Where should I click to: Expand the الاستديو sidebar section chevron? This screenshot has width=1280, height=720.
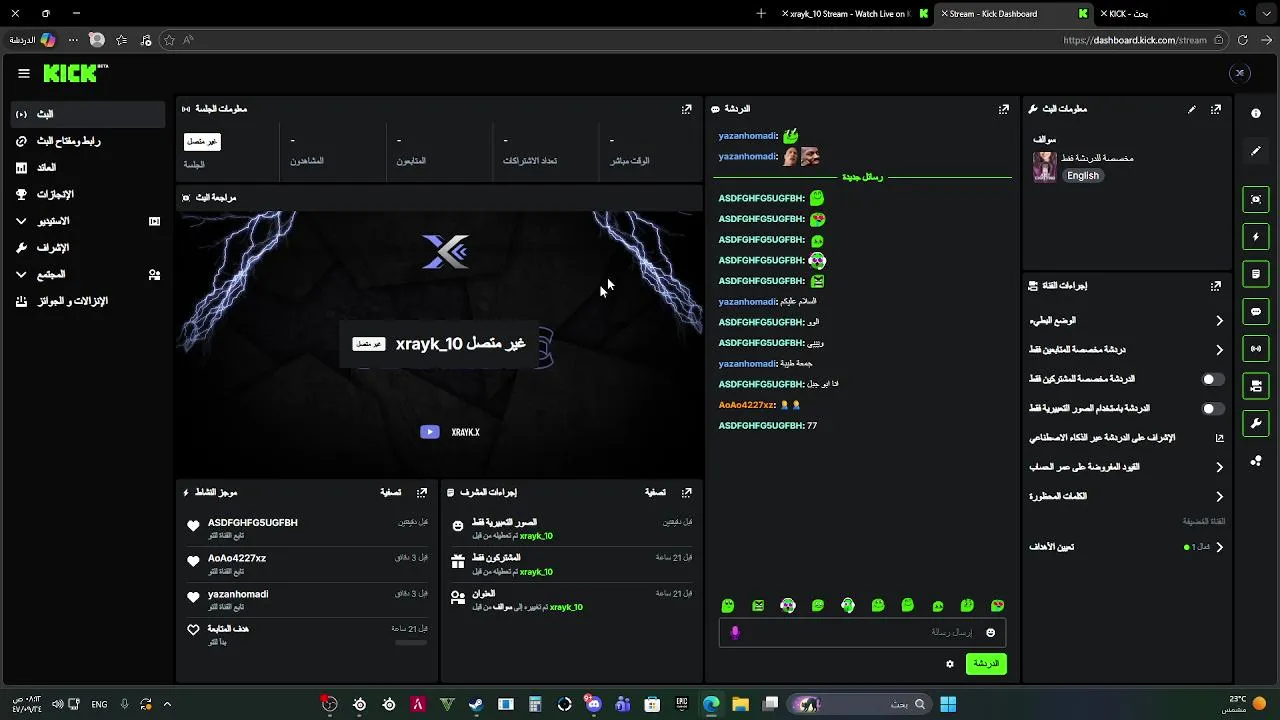click(22, 221)
